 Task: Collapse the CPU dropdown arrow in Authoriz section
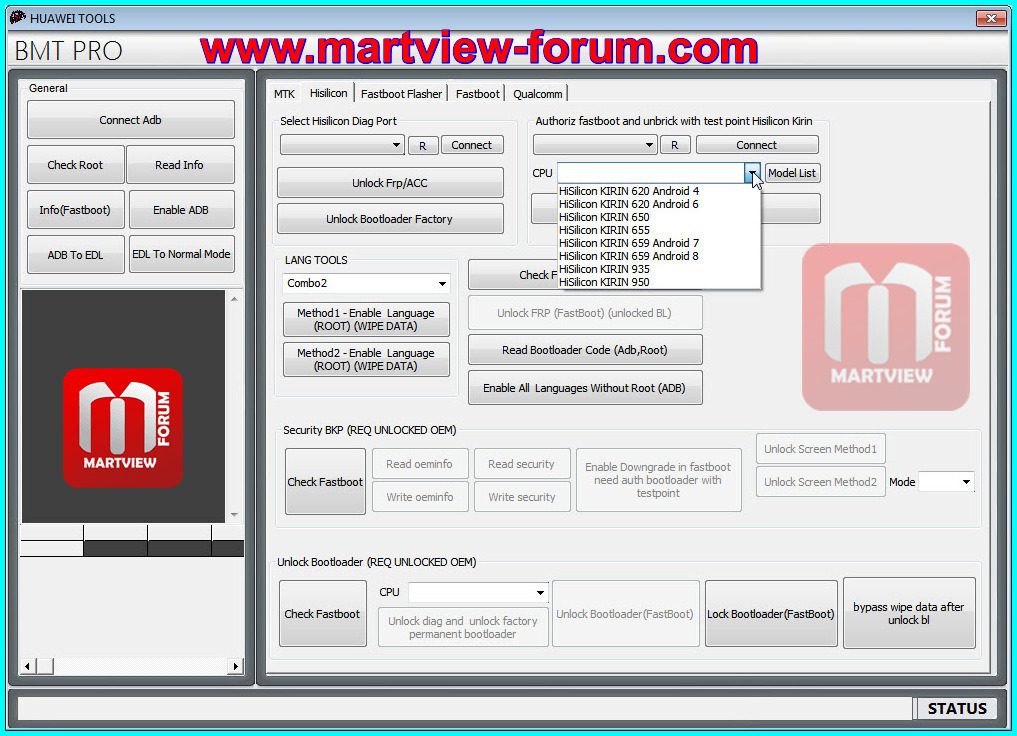click(752, 173)
